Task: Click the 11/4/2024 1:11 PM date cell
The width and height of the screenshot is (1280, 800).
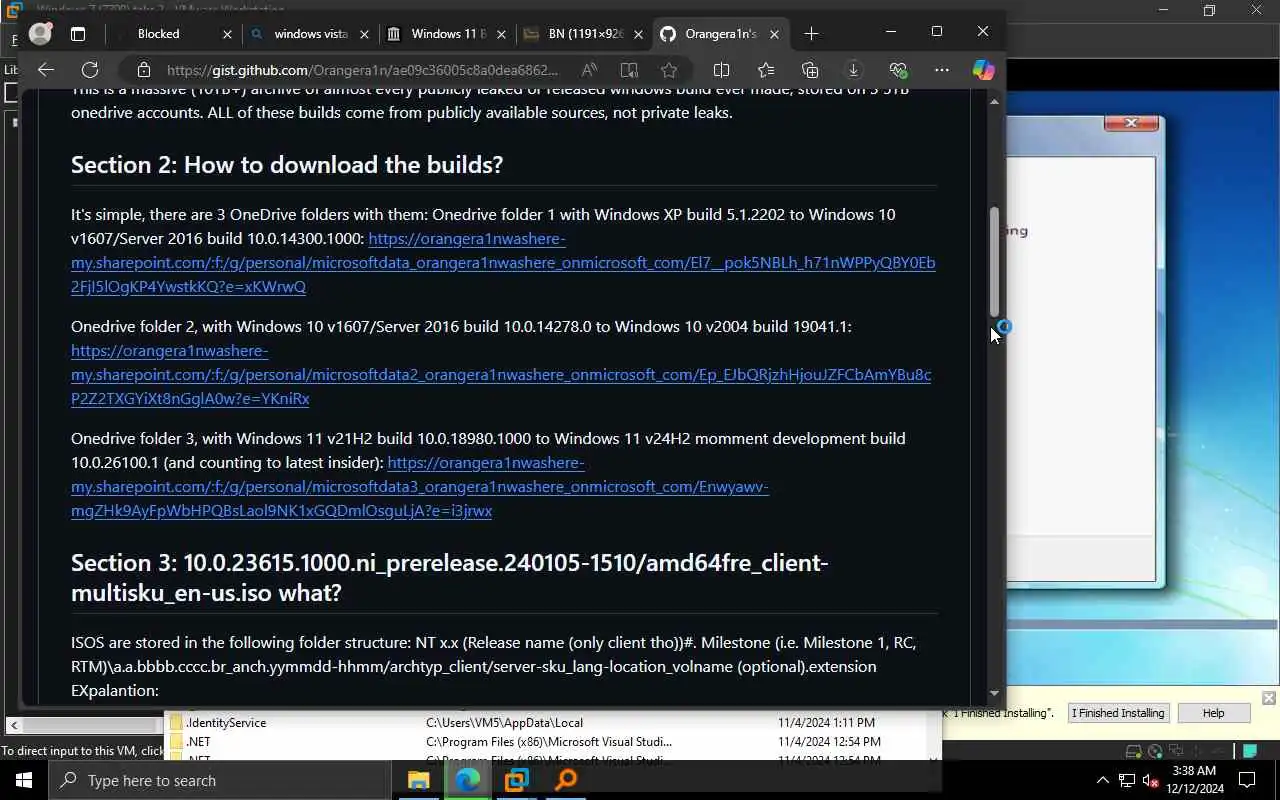Action: tap(826, 722)
